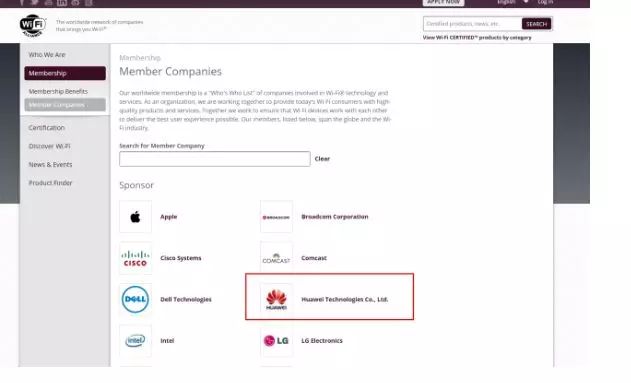Viewport: 631px width, 383px height.
Task: Click the Apple sponsor logo
Action: coord(136,217)
